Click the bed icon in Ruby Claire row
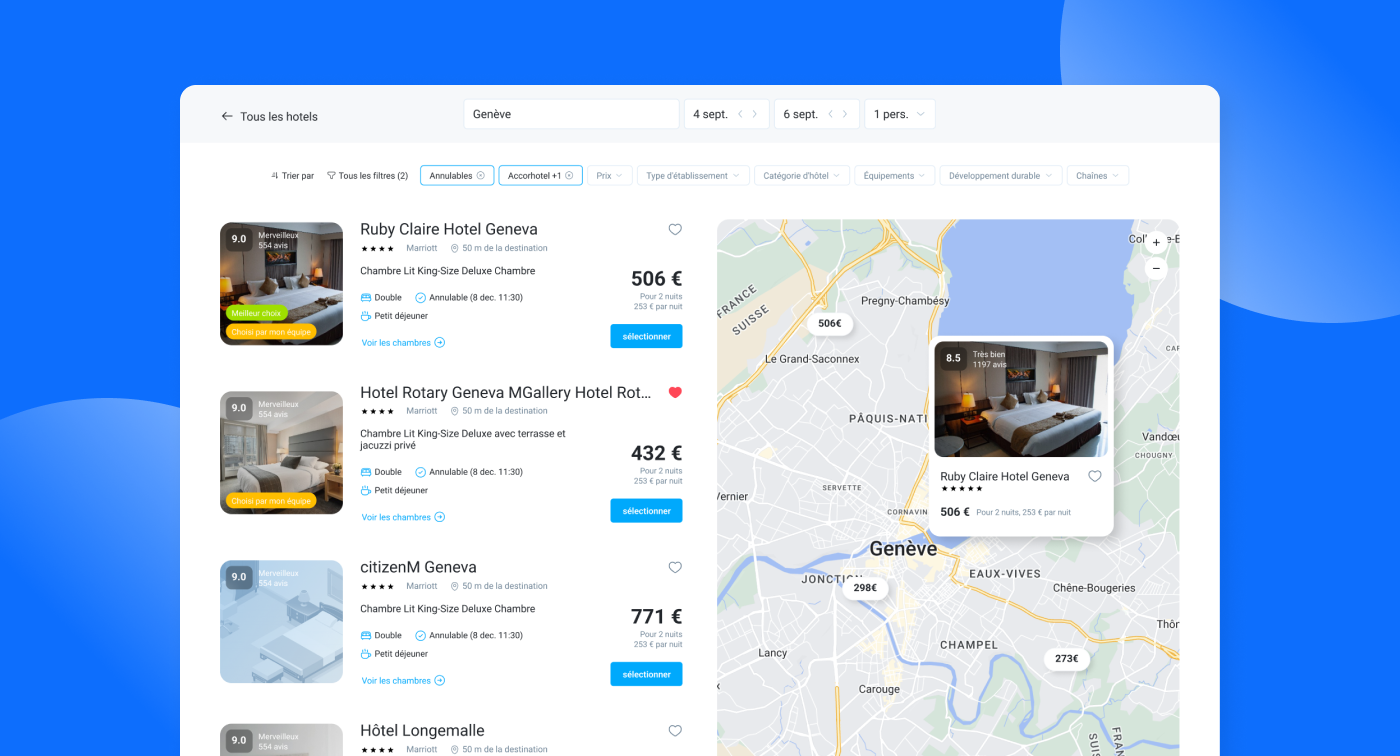The image size is (1400, 756). point(366,298)
